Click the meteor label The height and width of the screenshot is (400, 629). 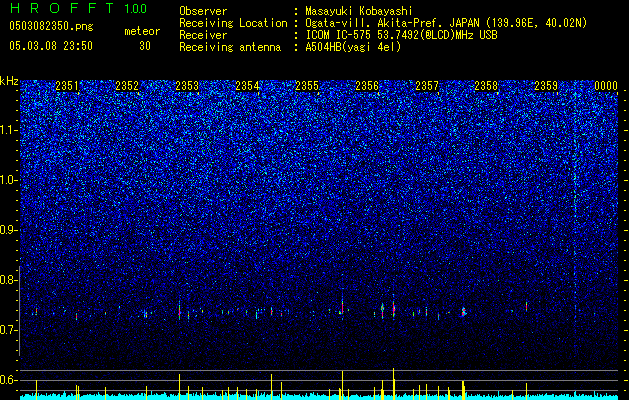coord(142,31)
